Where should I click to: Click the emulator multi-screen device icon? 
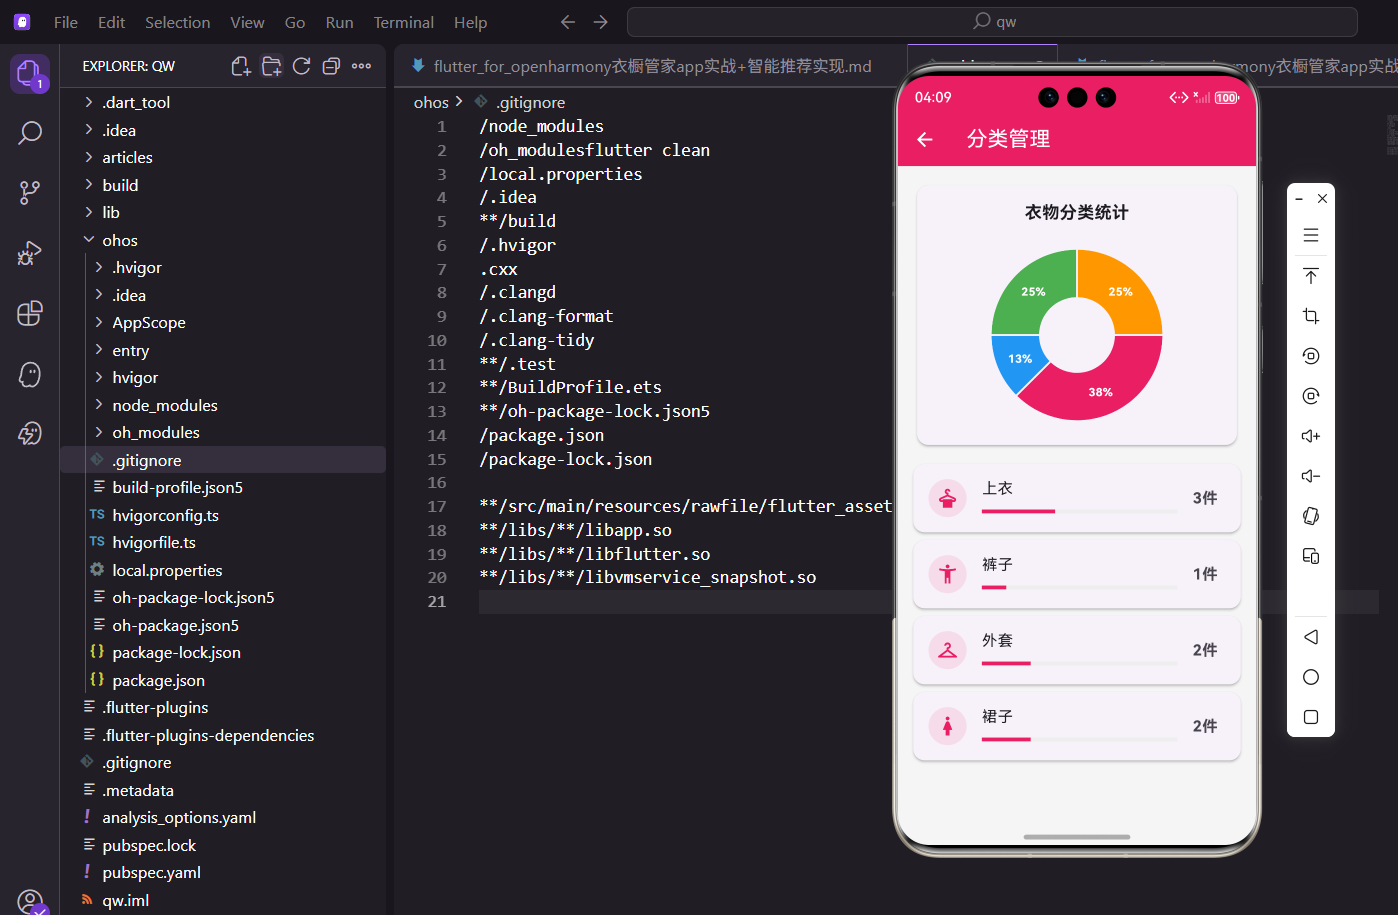(x=1311, y=556)
